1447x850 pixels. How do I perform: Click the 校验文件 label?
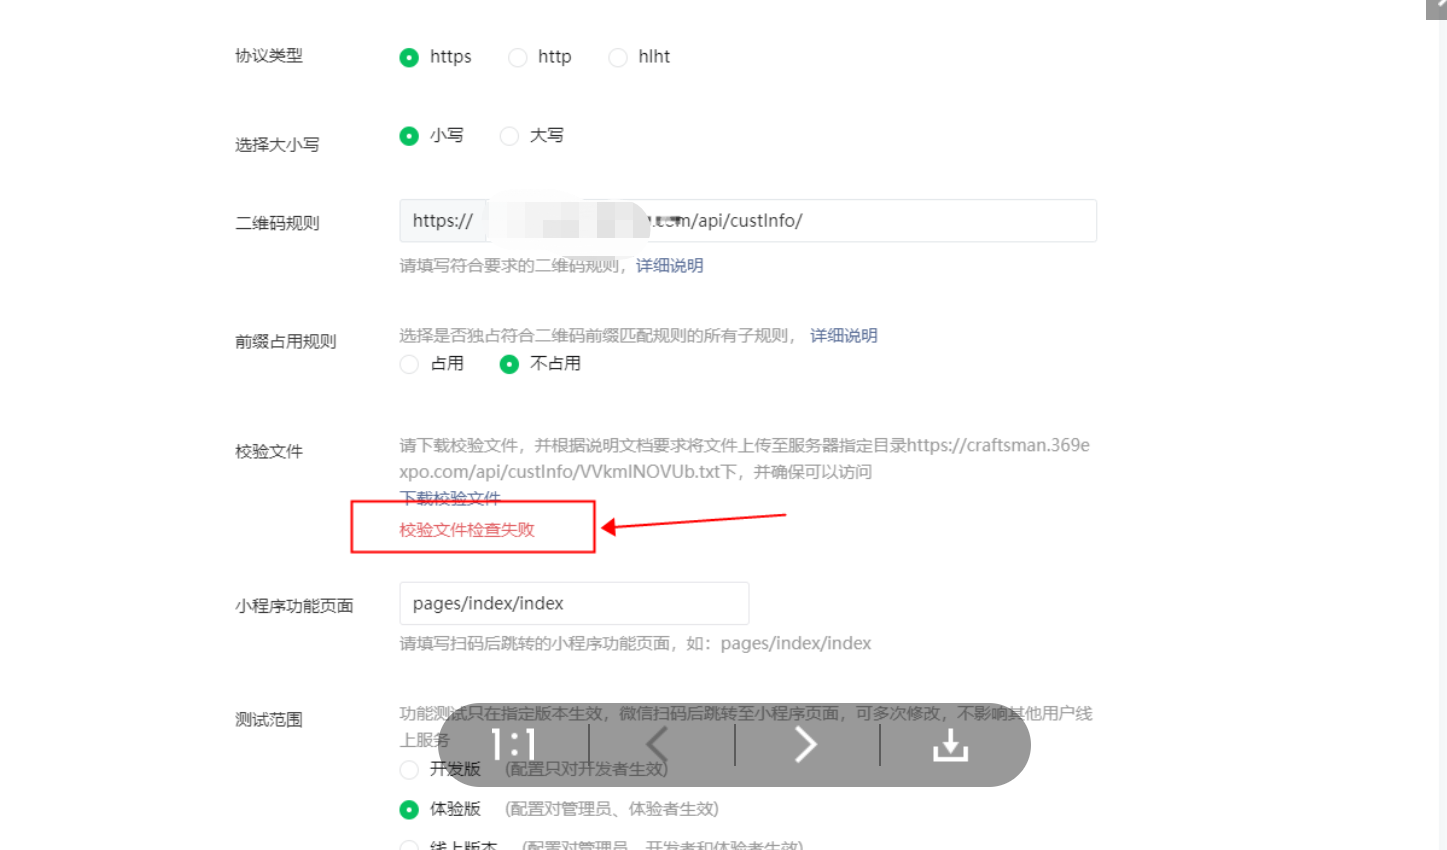tap(269, 452)
